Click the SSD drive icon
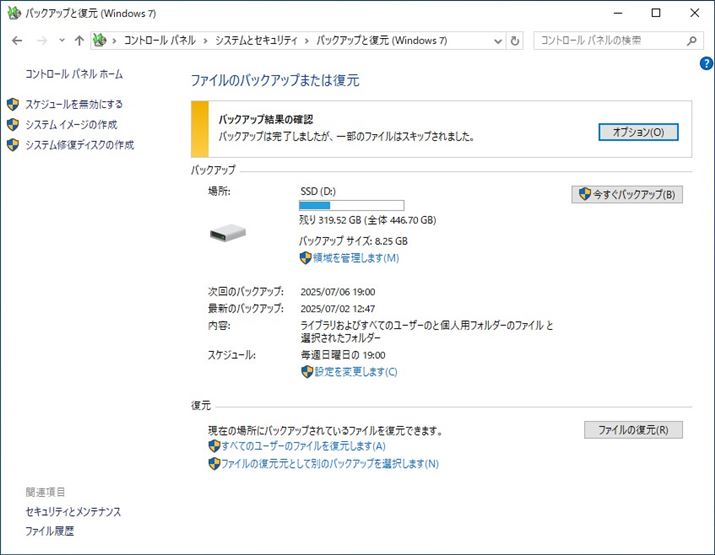 (x=228, y=233)
